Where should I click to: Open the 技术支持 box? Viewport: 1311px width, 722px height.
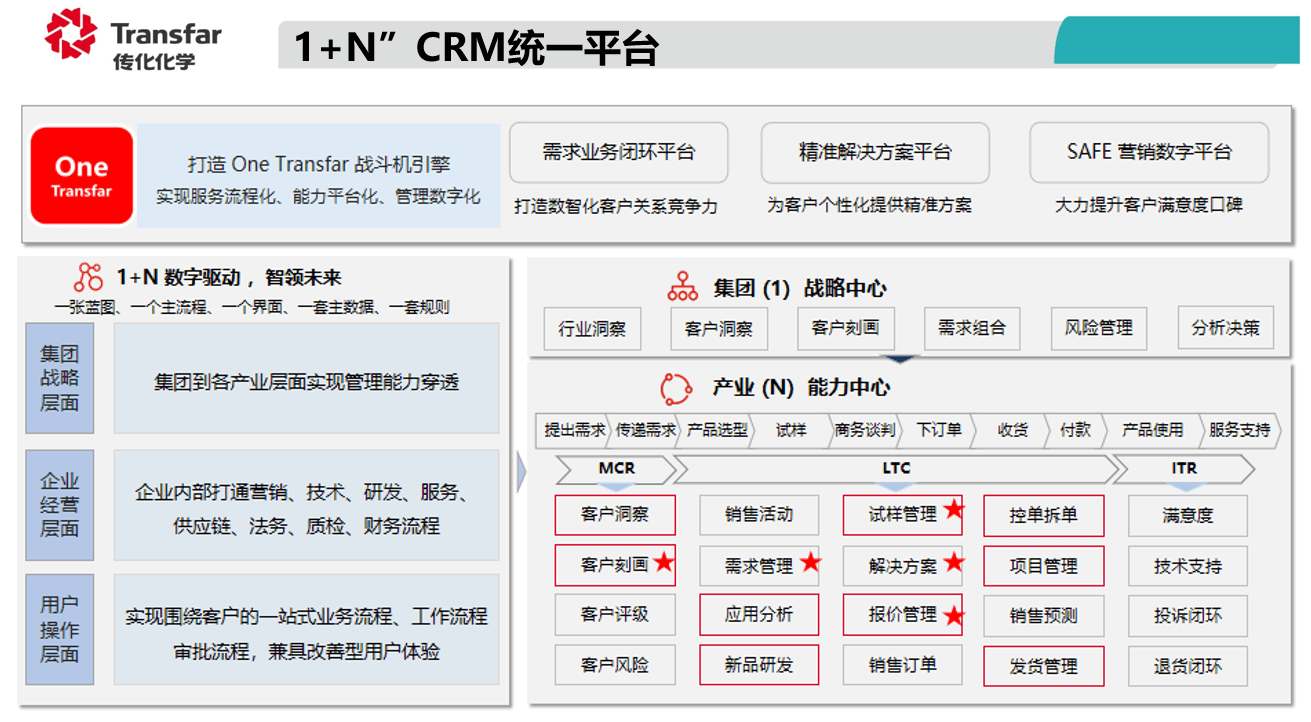click(x=1188, y=566)
